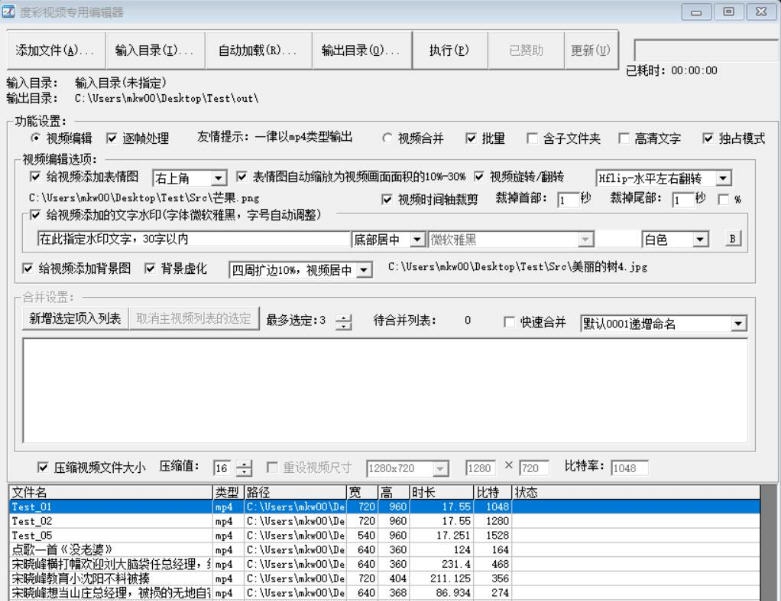Click the 裁掉尾部 seconds field
The width and height of the screenshot is (781, 601).
coord(683,199)
